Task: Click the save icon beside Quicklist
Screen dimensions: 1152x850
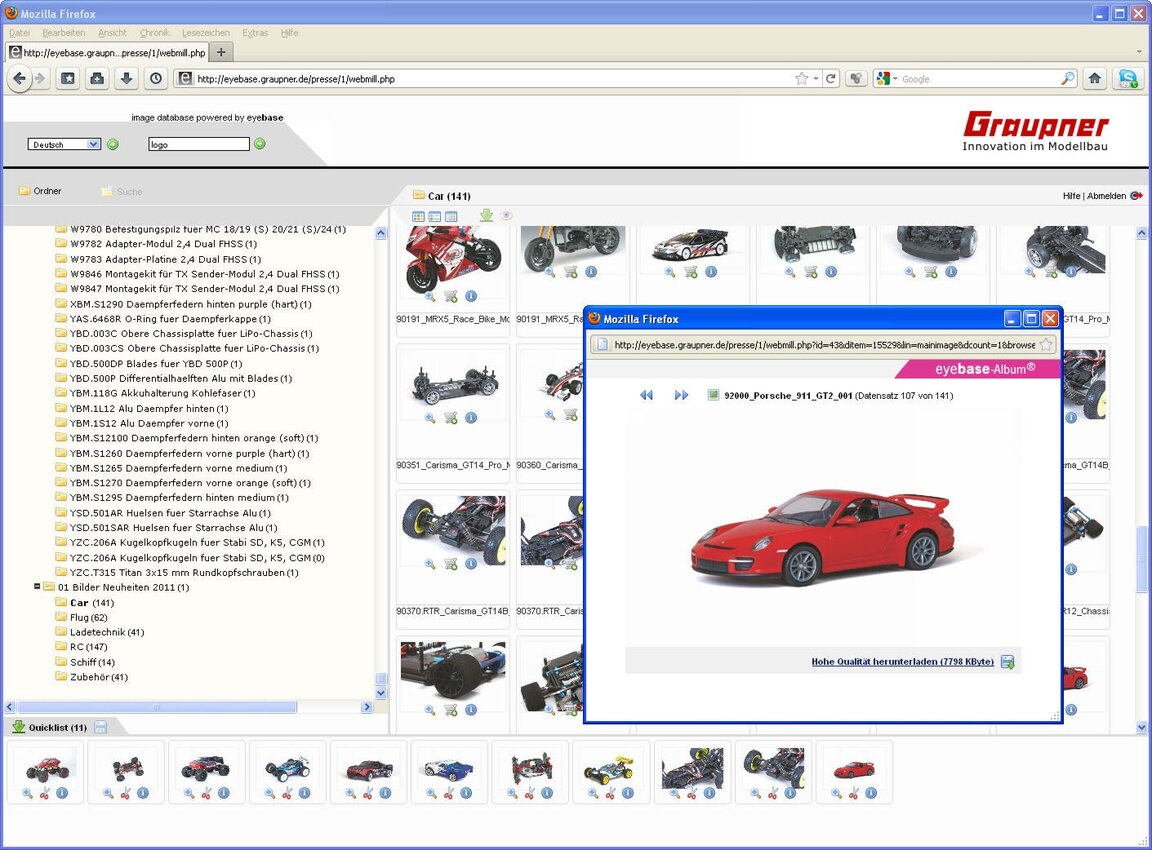Action: coord(100,727)
